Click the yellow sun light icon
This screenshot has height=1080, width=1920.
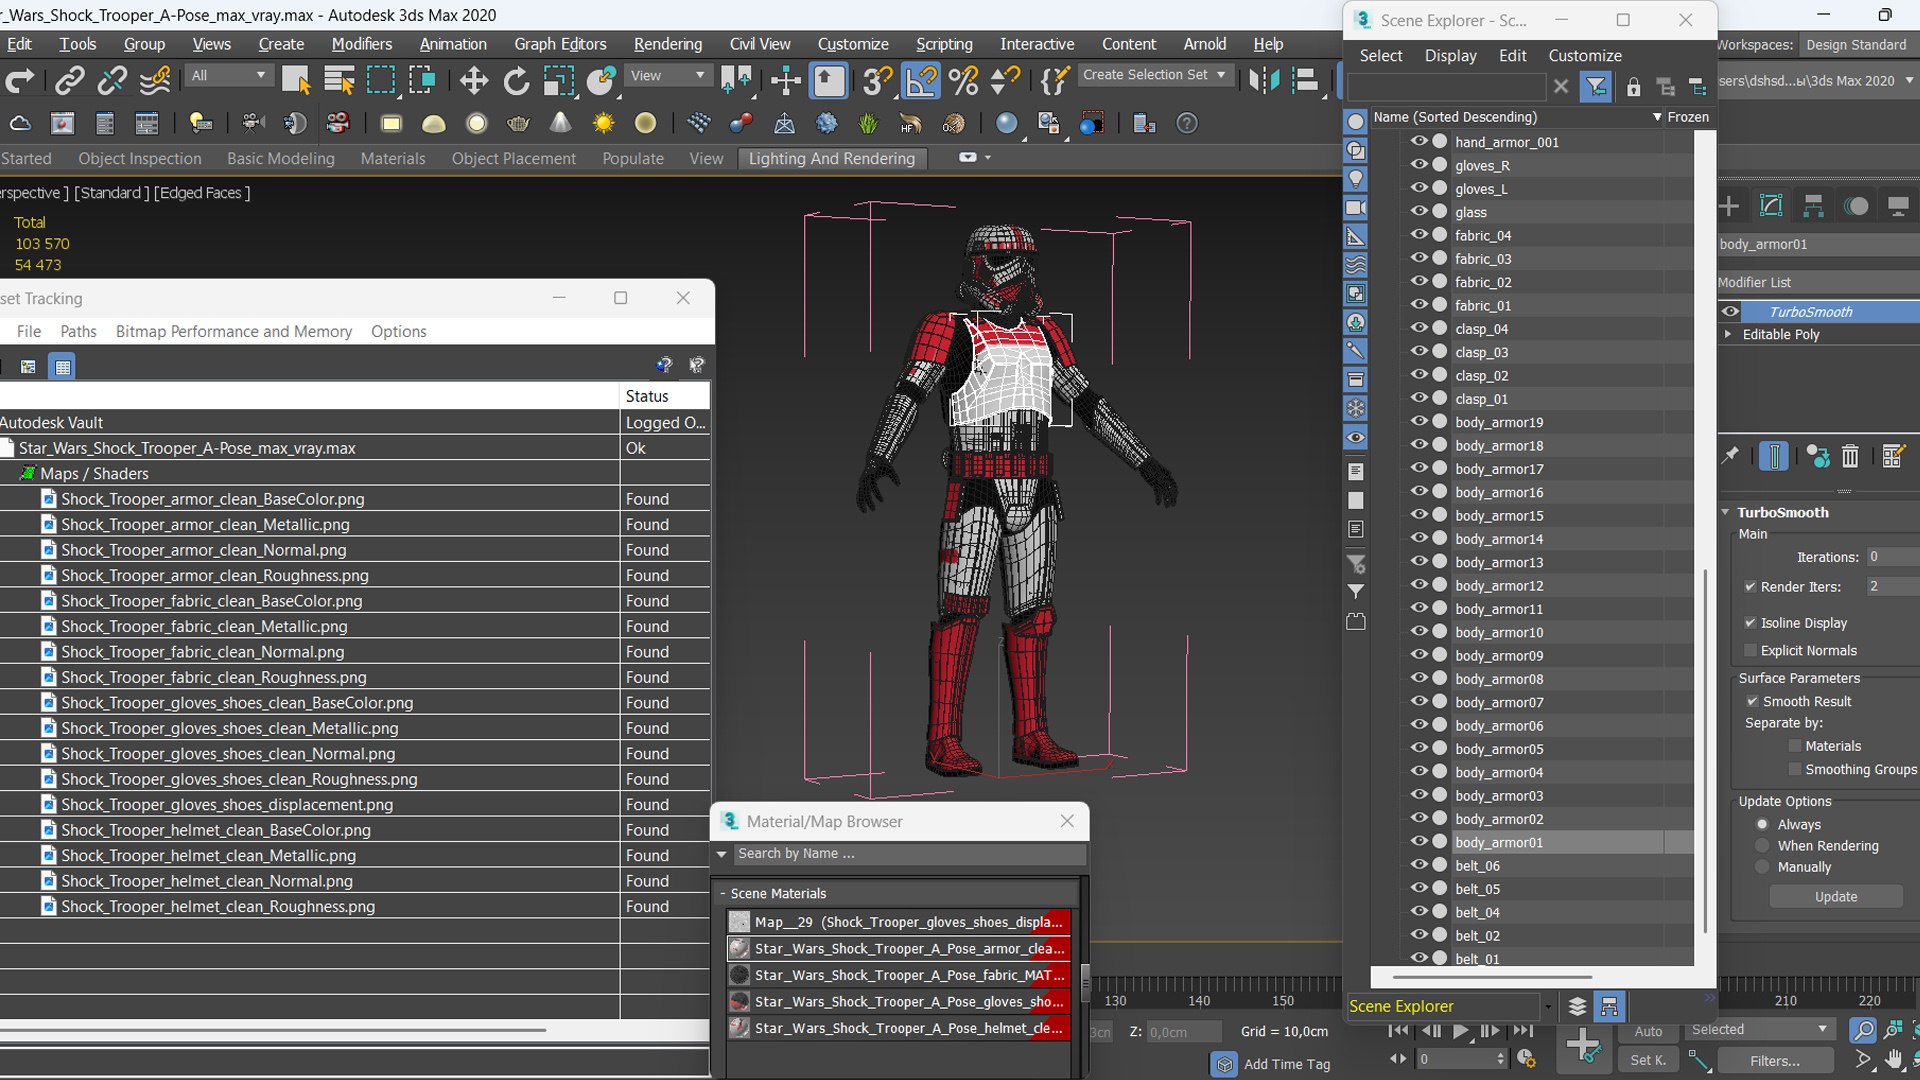[x=603, y=123]
